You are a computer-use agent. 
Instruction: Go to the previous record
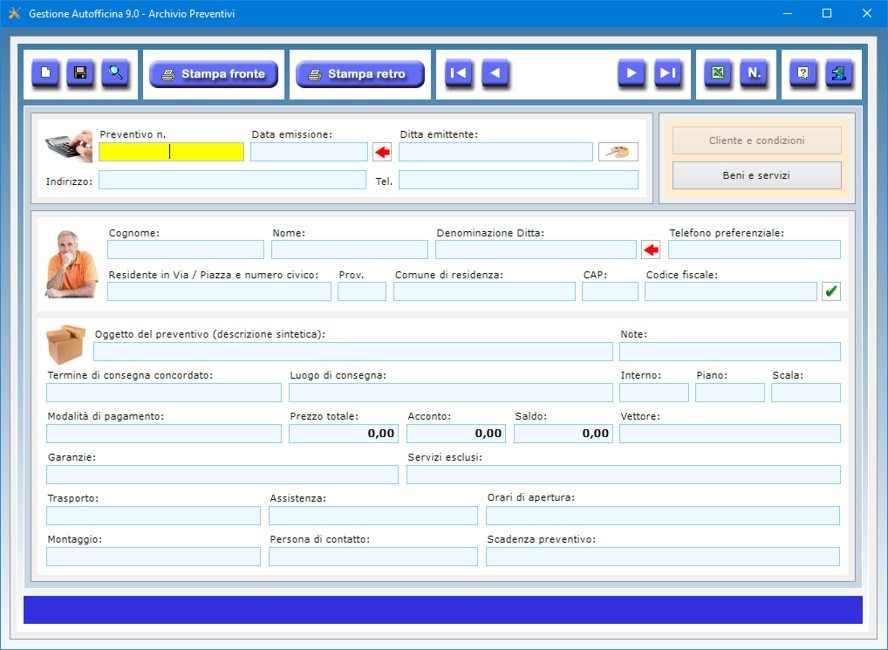496,73
